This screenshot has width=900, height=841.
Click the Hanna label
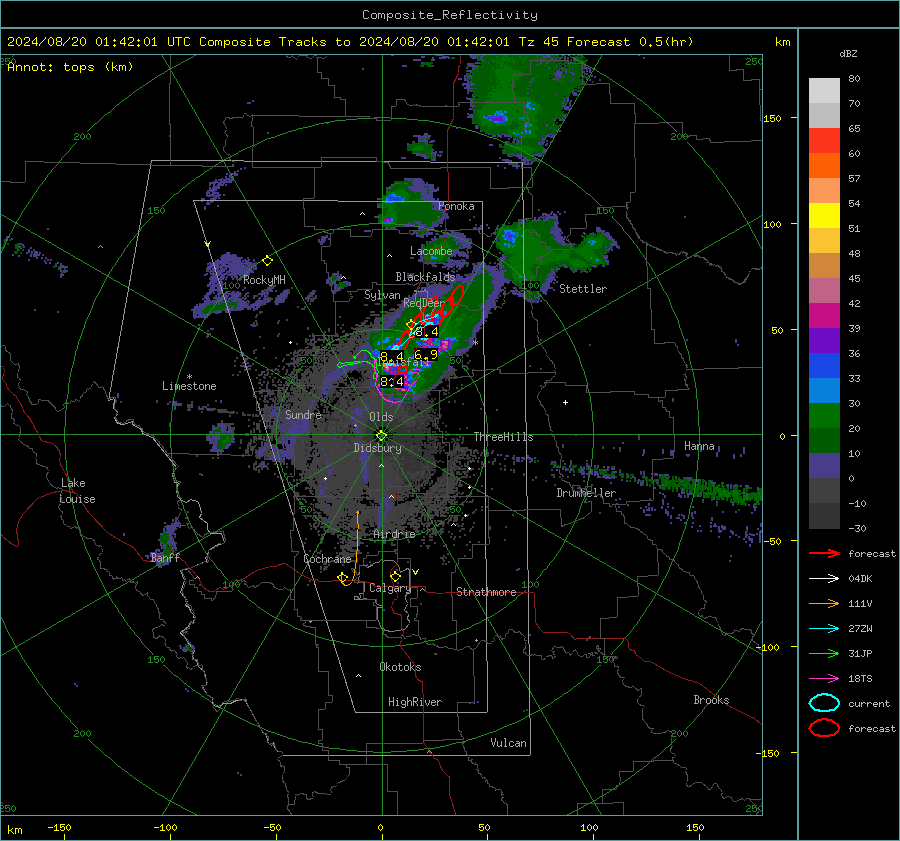[x=699, y=446]
